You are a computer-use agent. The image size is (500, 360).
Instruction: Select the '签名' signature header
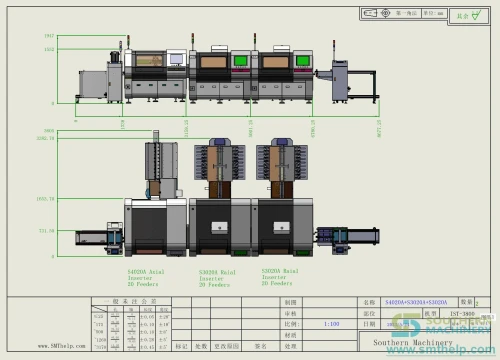click(260, 346)
